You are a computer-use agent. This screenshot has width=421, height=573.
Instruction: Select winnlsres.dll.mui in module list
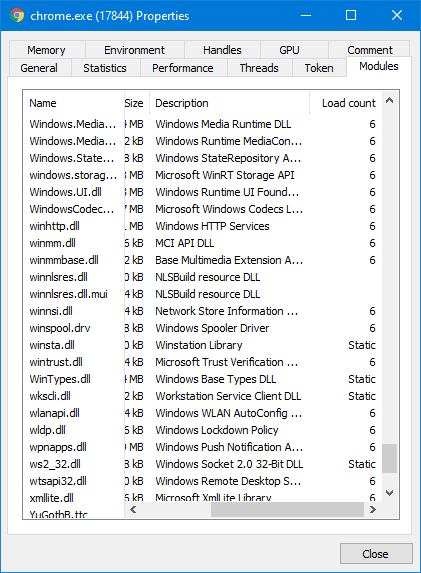(x=202, y=294)
